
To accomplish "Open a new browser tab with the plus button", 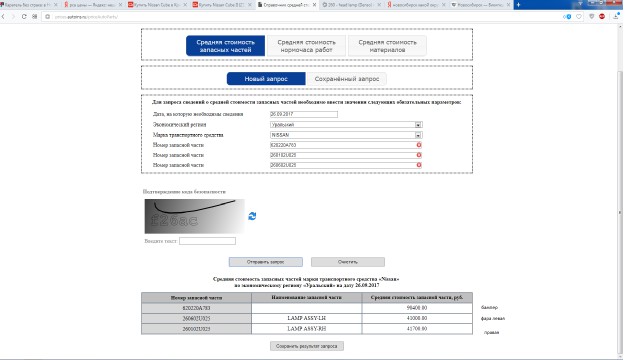I will pyautogui.click(x=518, y=5).
